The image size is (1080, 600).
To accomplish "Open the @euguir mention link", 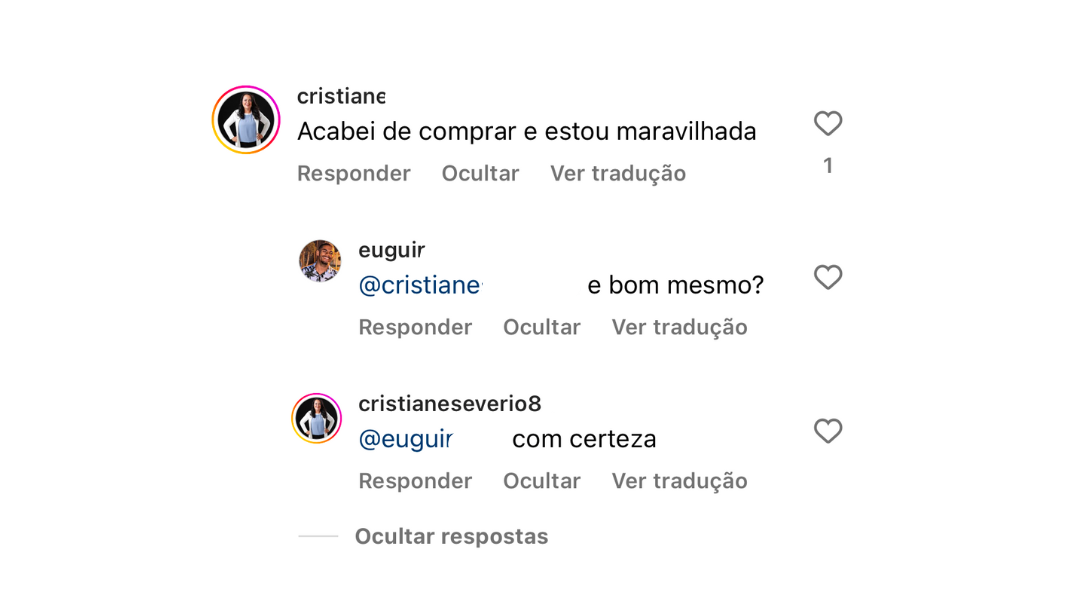I will pyautogui.click(x=405, y=438).
